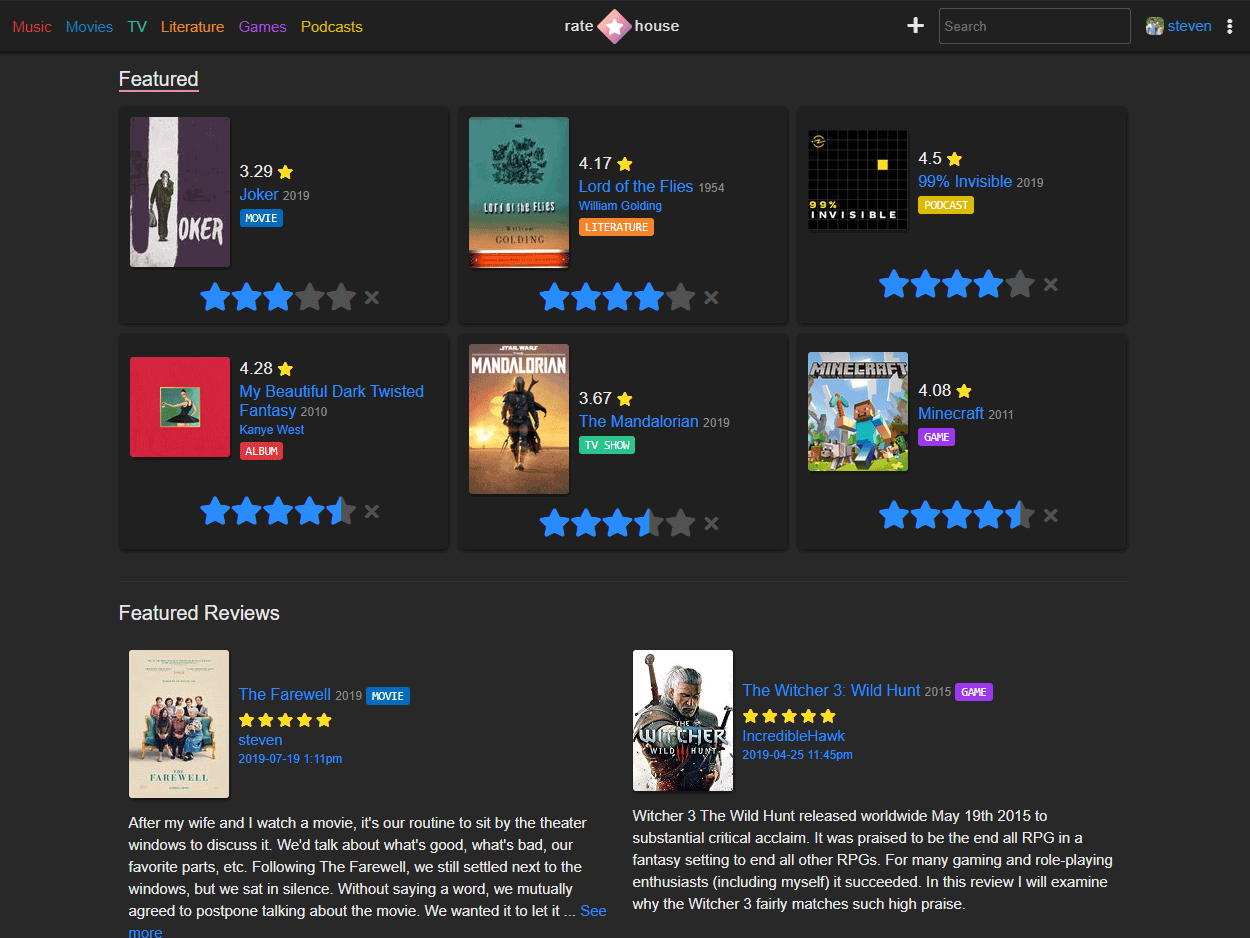Click the ALBUM tag badge
This screenshot has height=938, width=1250.
point(261,451)
